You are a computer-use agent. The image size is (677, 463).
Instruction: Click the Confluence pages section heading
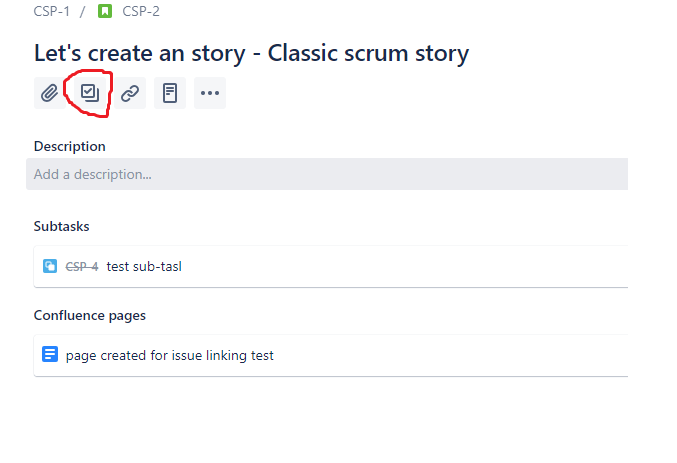point(90,315)
